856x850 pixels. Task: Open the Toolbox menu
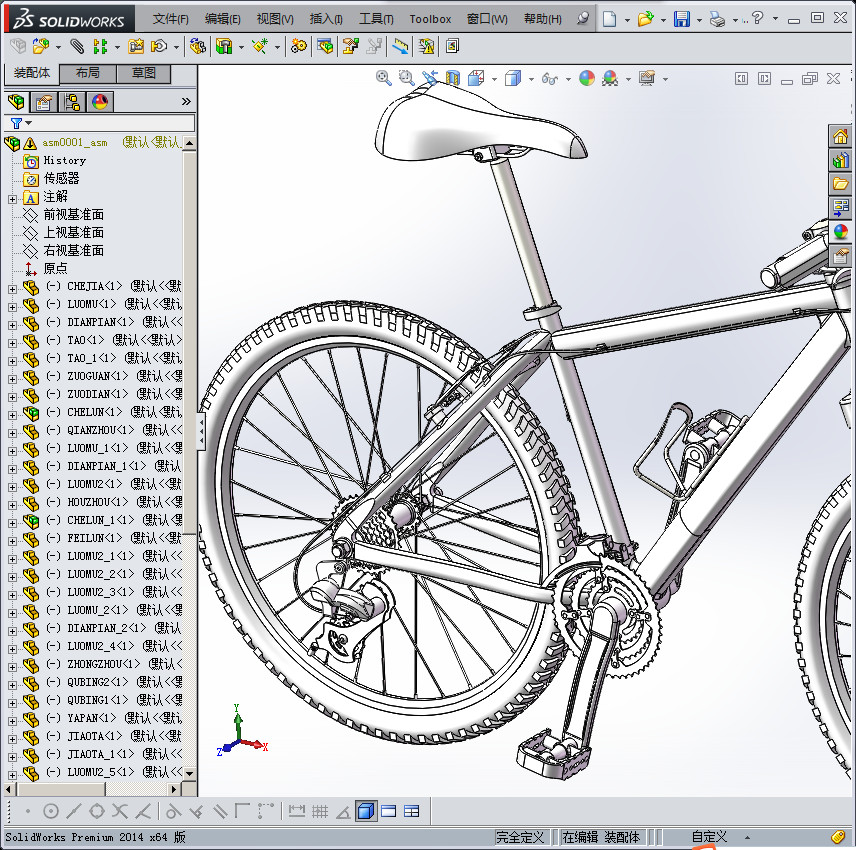point(430,19)
